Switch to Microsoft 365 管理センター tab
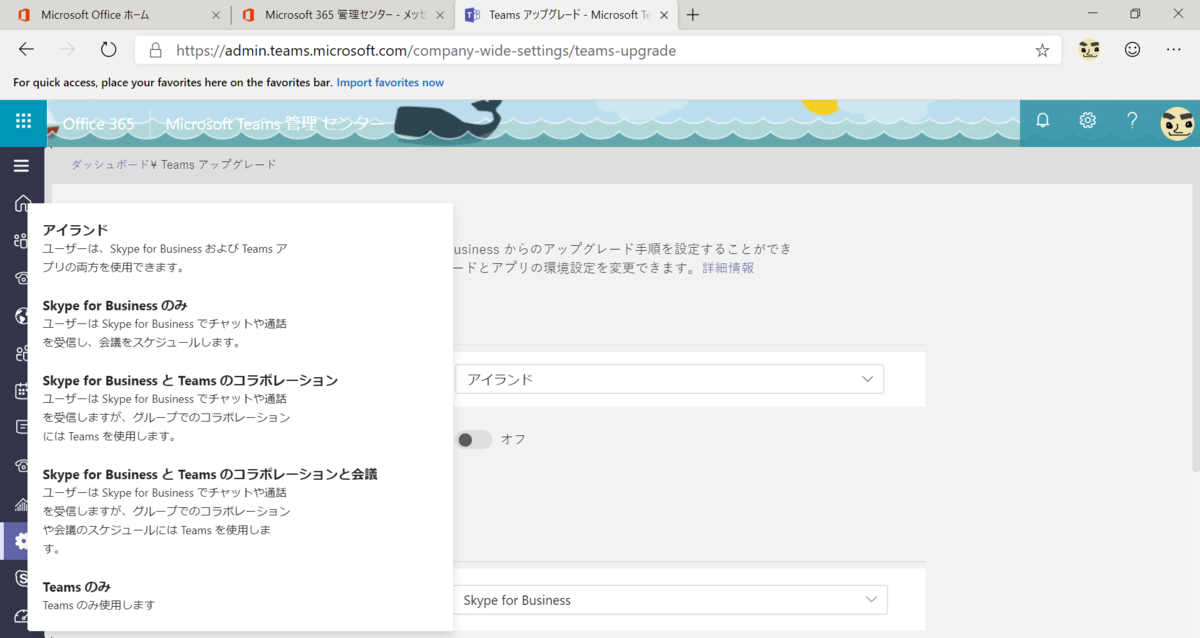Screen dimensions: 1200x638 (343, 15)
